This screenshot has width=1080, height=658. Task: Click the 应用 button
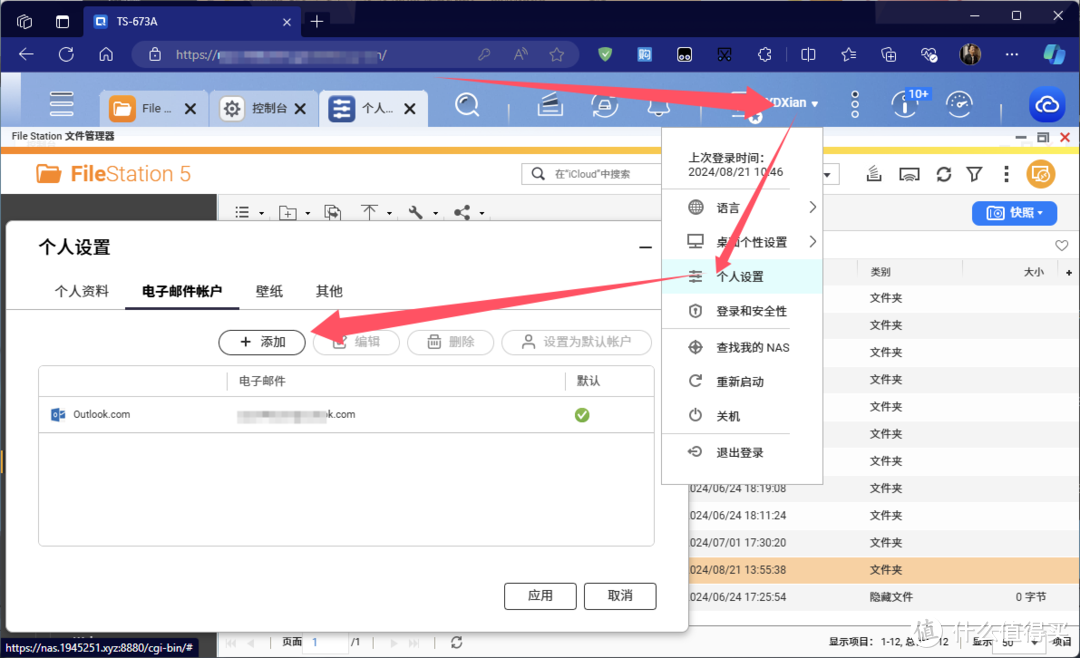tap(540, 596)
